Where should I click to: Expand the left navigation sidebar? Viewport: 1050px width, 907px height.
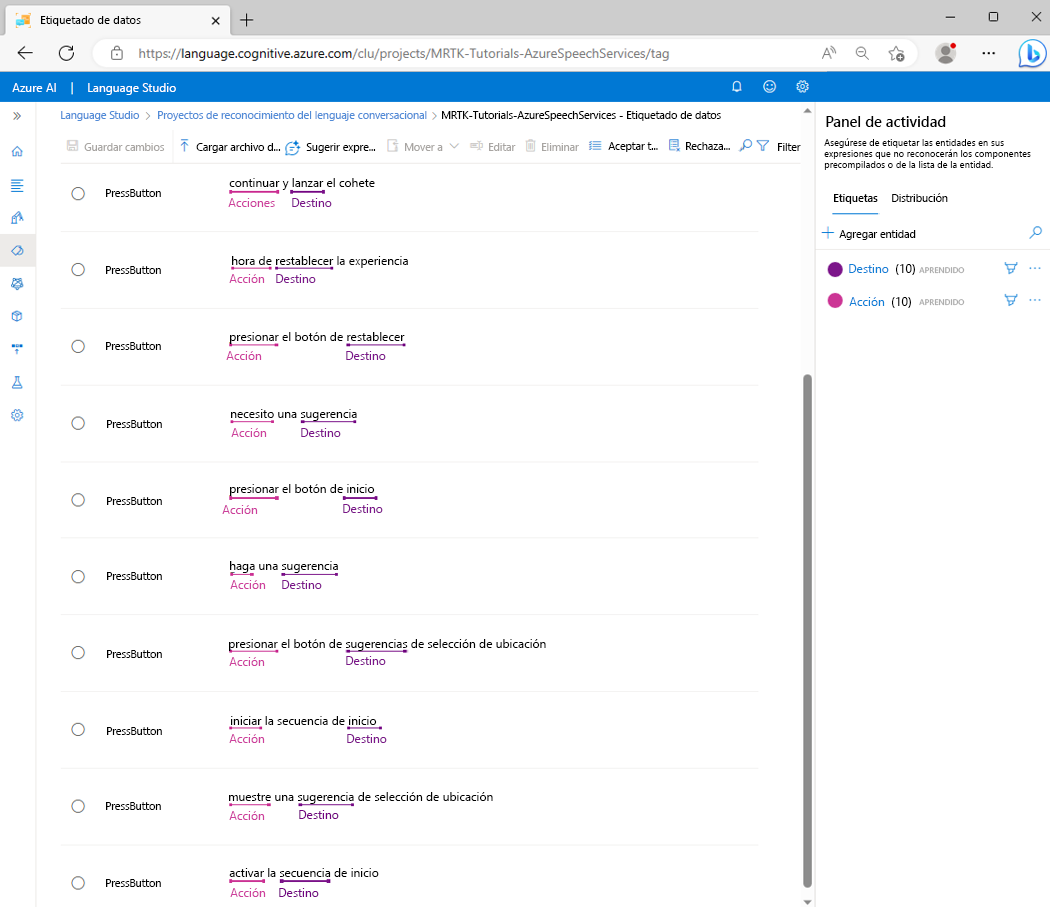click(x=17, y=116)
